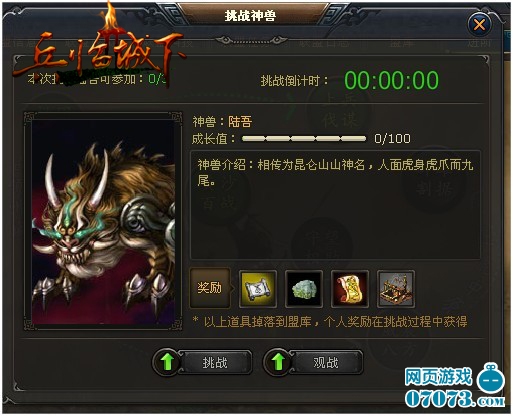Click the green arrow beside 挑战
This screenshot has height=416, width=513.
pyautogui.click(x=167, y=362)
